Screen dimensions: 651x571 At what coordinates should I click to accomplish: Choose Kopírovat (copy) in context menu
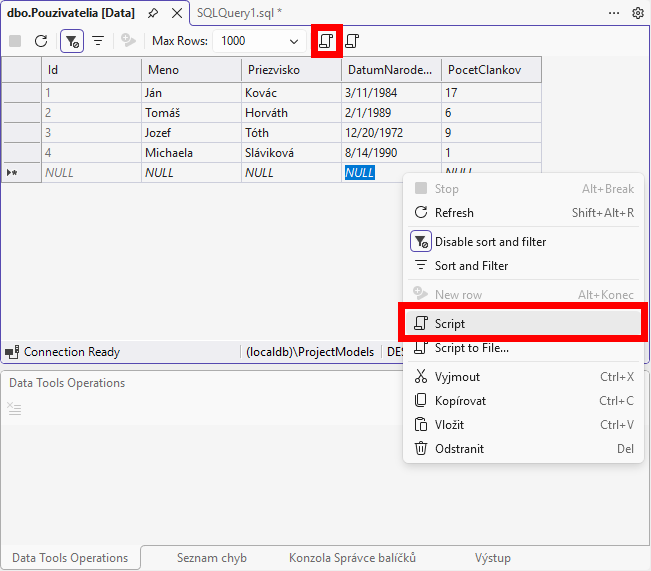[x=523, y=401]
